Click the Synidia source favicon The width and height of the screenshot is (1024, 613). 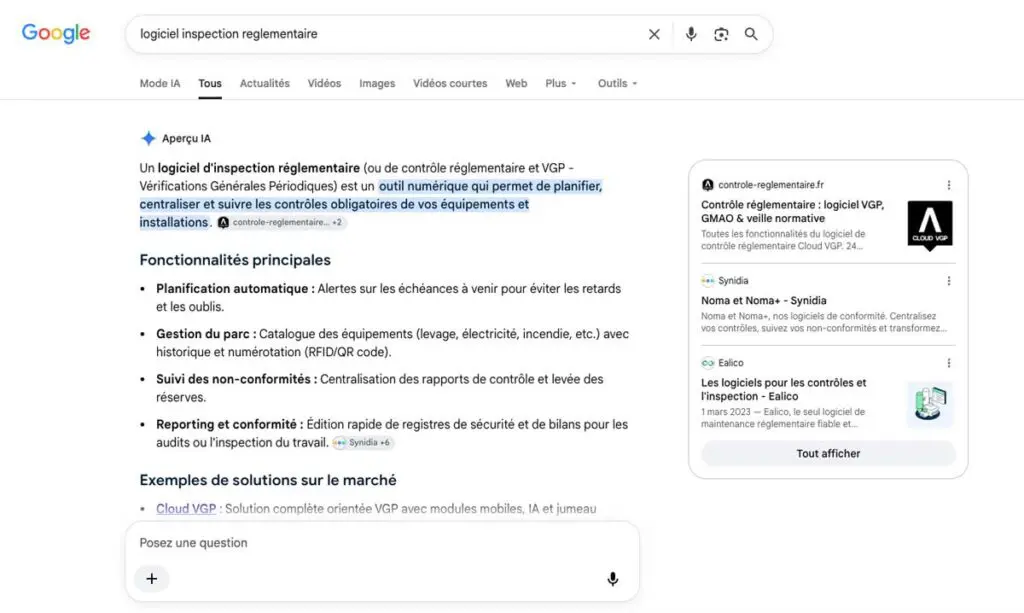[707, 281]
